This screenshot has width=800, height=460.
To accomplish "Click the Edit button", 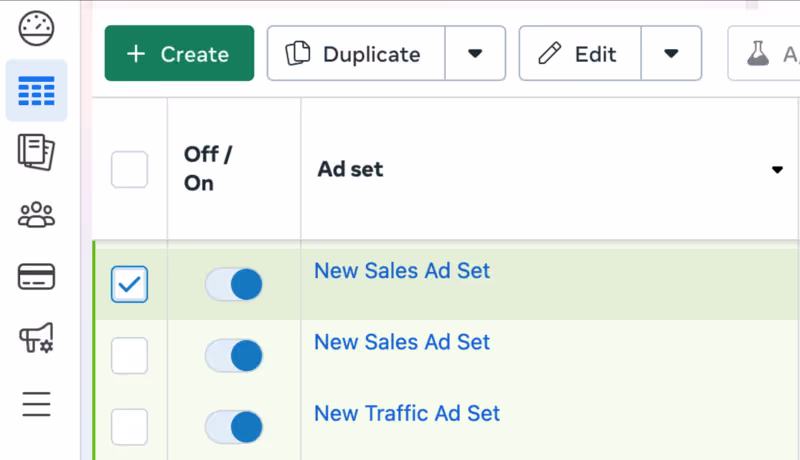I will click(580, 54).
